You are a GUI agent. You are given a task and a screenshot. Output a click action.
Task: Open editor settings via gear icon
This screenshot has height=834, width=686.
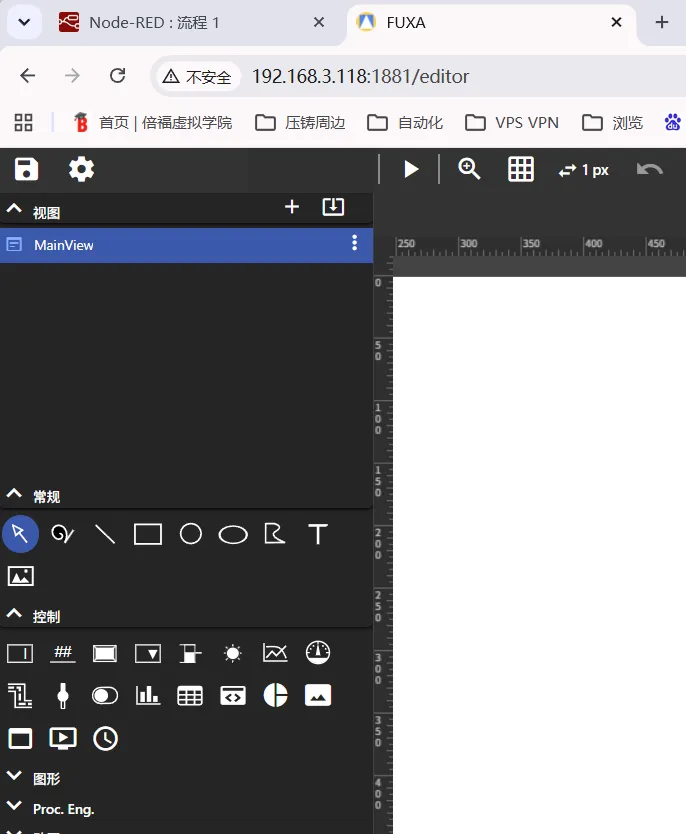[x=81, y=170]
